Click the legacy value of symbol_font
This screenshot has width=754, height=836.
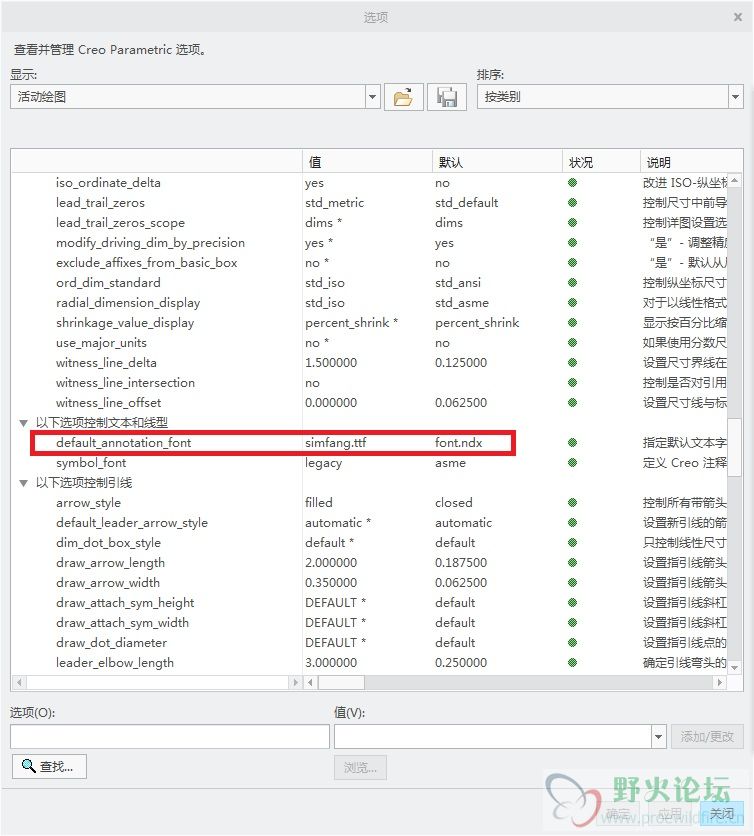coord(324,463)
